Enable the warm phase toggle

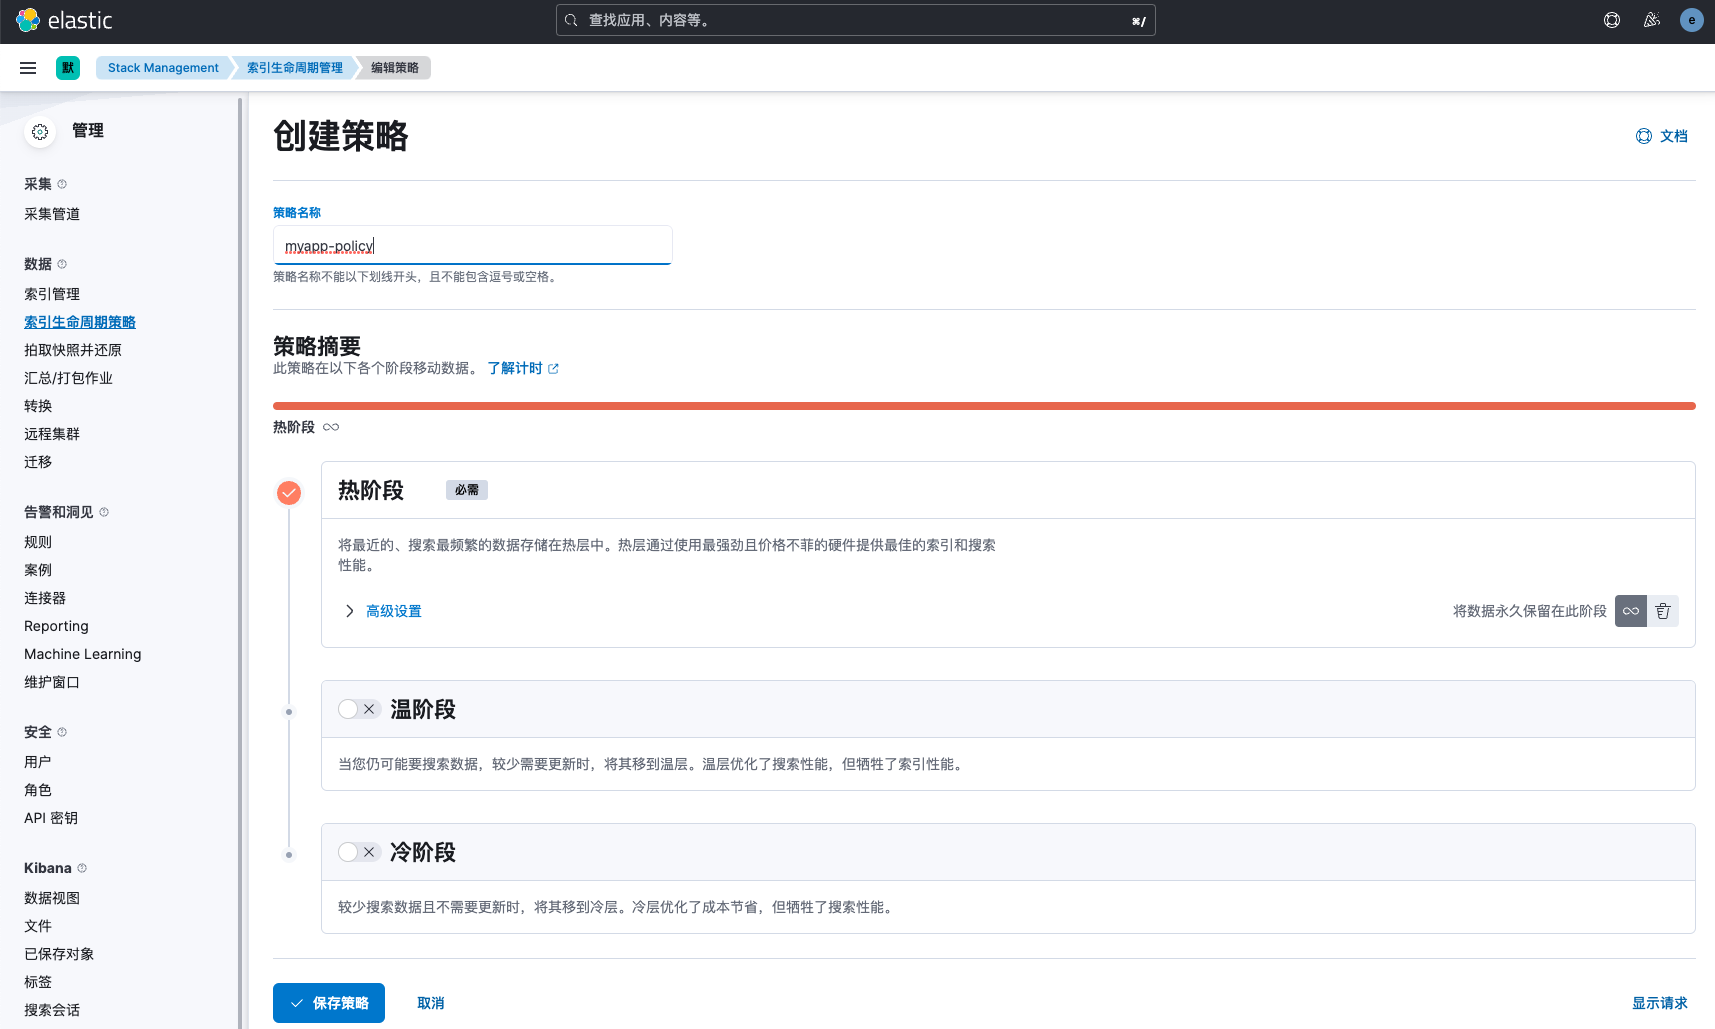[x=358, y=709]
